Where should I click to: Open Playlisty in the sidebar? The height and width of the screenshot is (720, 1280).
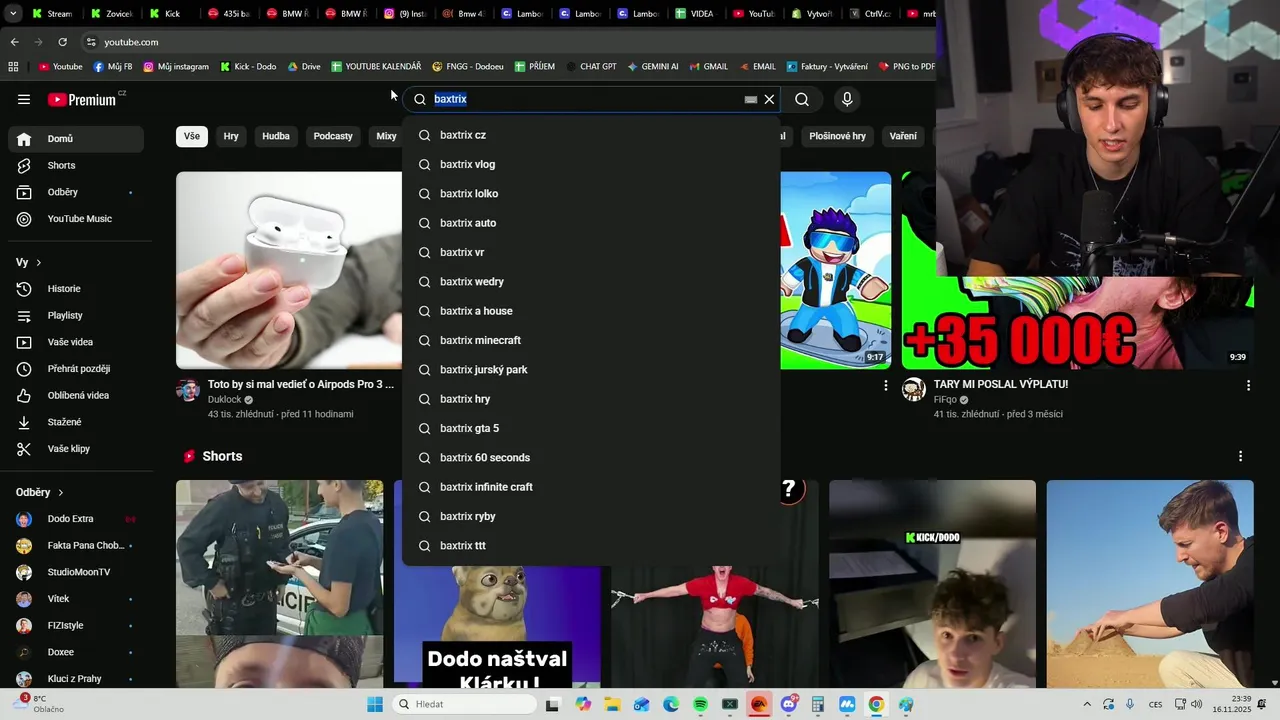(x=76, y=315)
